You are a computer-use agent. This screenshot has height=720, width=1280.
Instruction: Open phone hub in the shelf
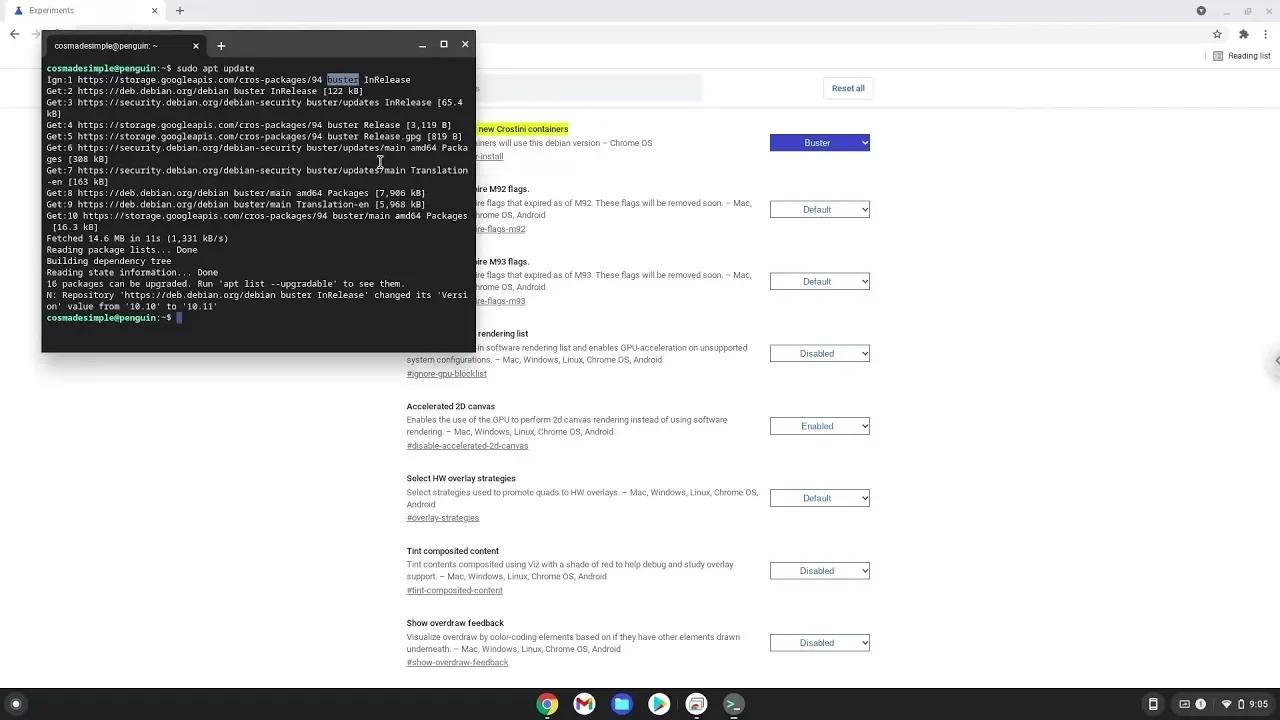[1153, 704]
